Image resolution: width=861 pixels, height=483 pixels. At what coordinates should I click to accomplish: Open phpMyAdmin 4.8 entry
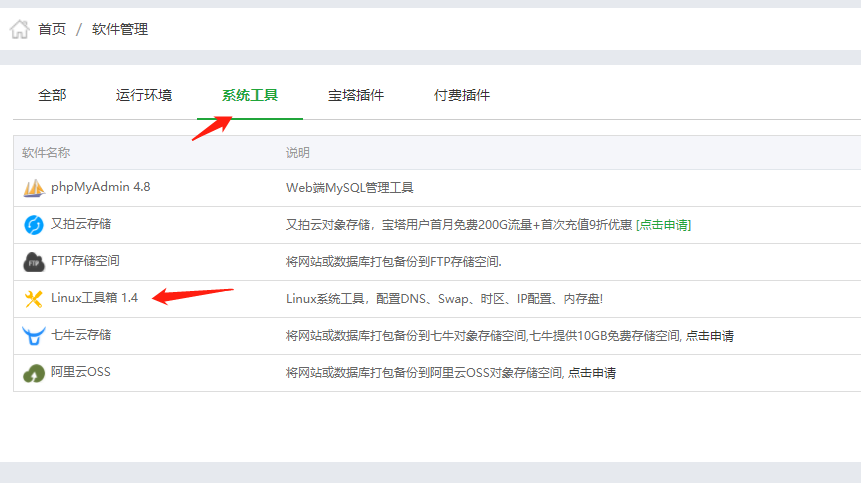pos(100,187)
